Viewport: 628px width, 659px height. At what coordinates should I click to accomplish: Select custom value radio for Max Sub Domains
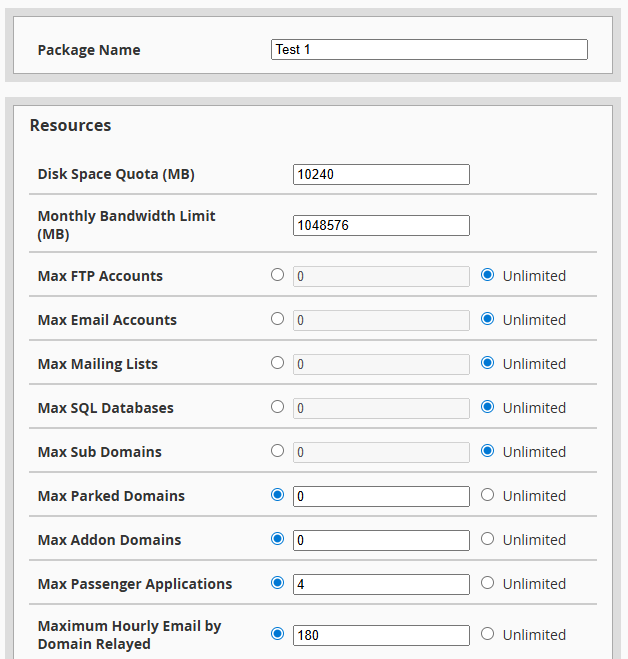[277, 451]
